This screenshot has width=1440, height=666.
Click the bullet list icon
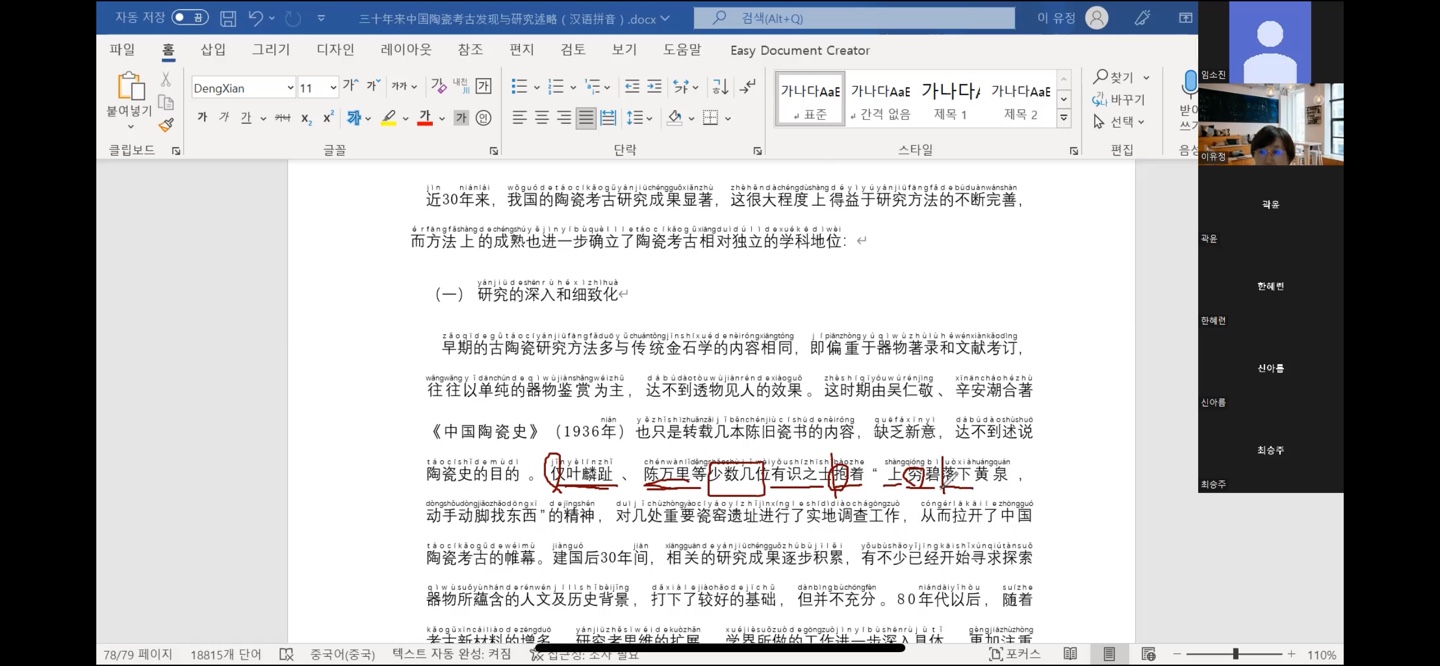(x=519, y=87)
